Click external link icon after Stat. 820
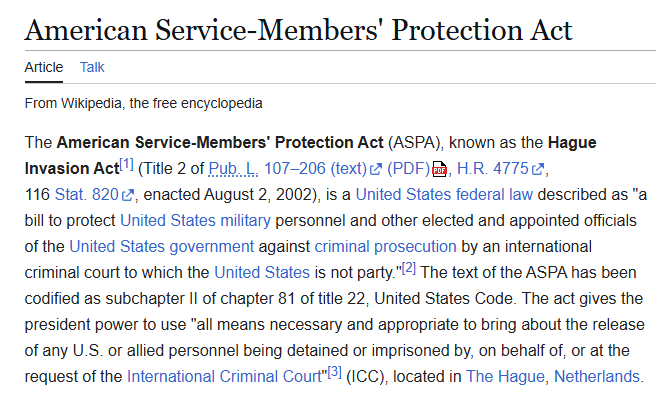The image size is (656, 414). (128, 195)
